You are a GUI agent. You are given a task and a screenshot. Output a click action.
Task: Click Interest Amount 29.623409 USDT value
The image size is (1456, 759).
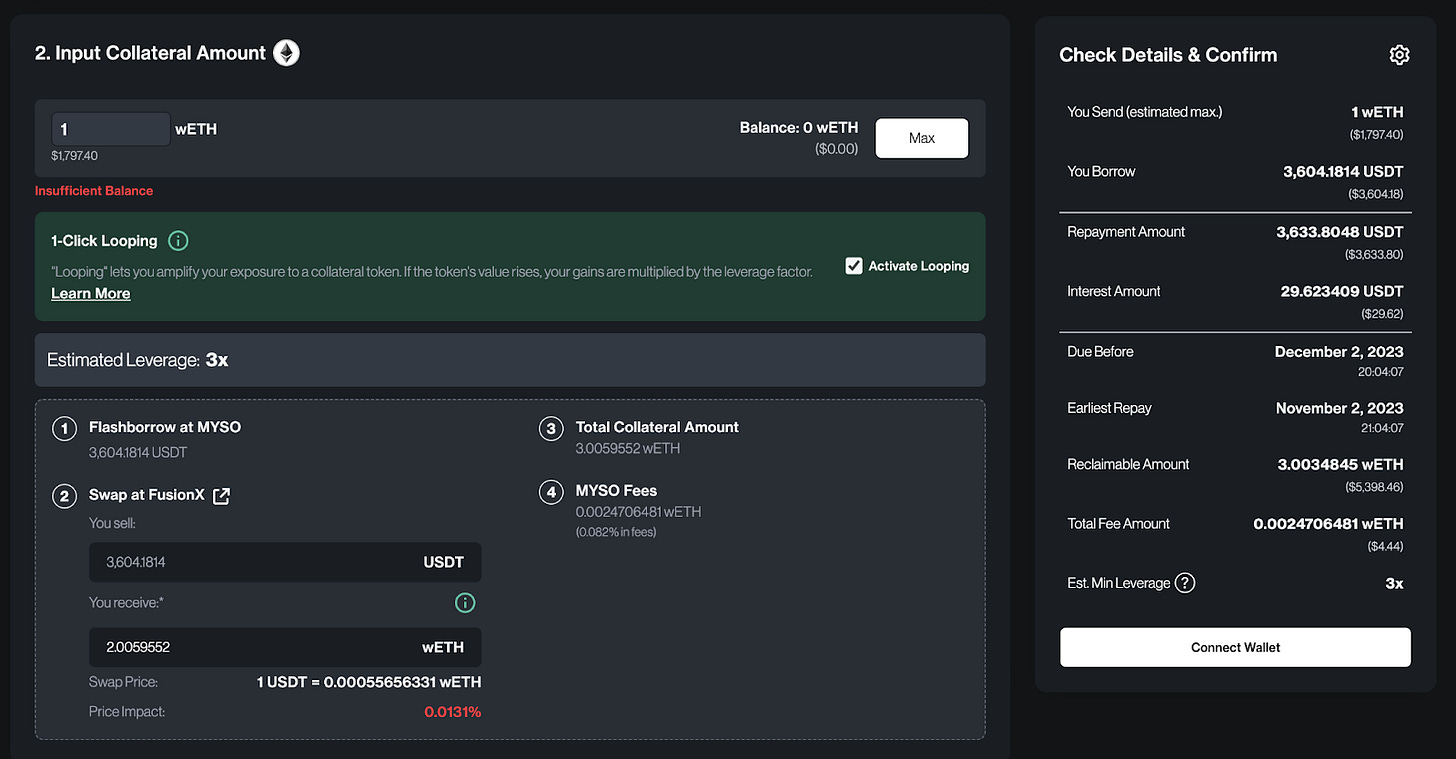pyautogui.click(x=1342, y=291)
